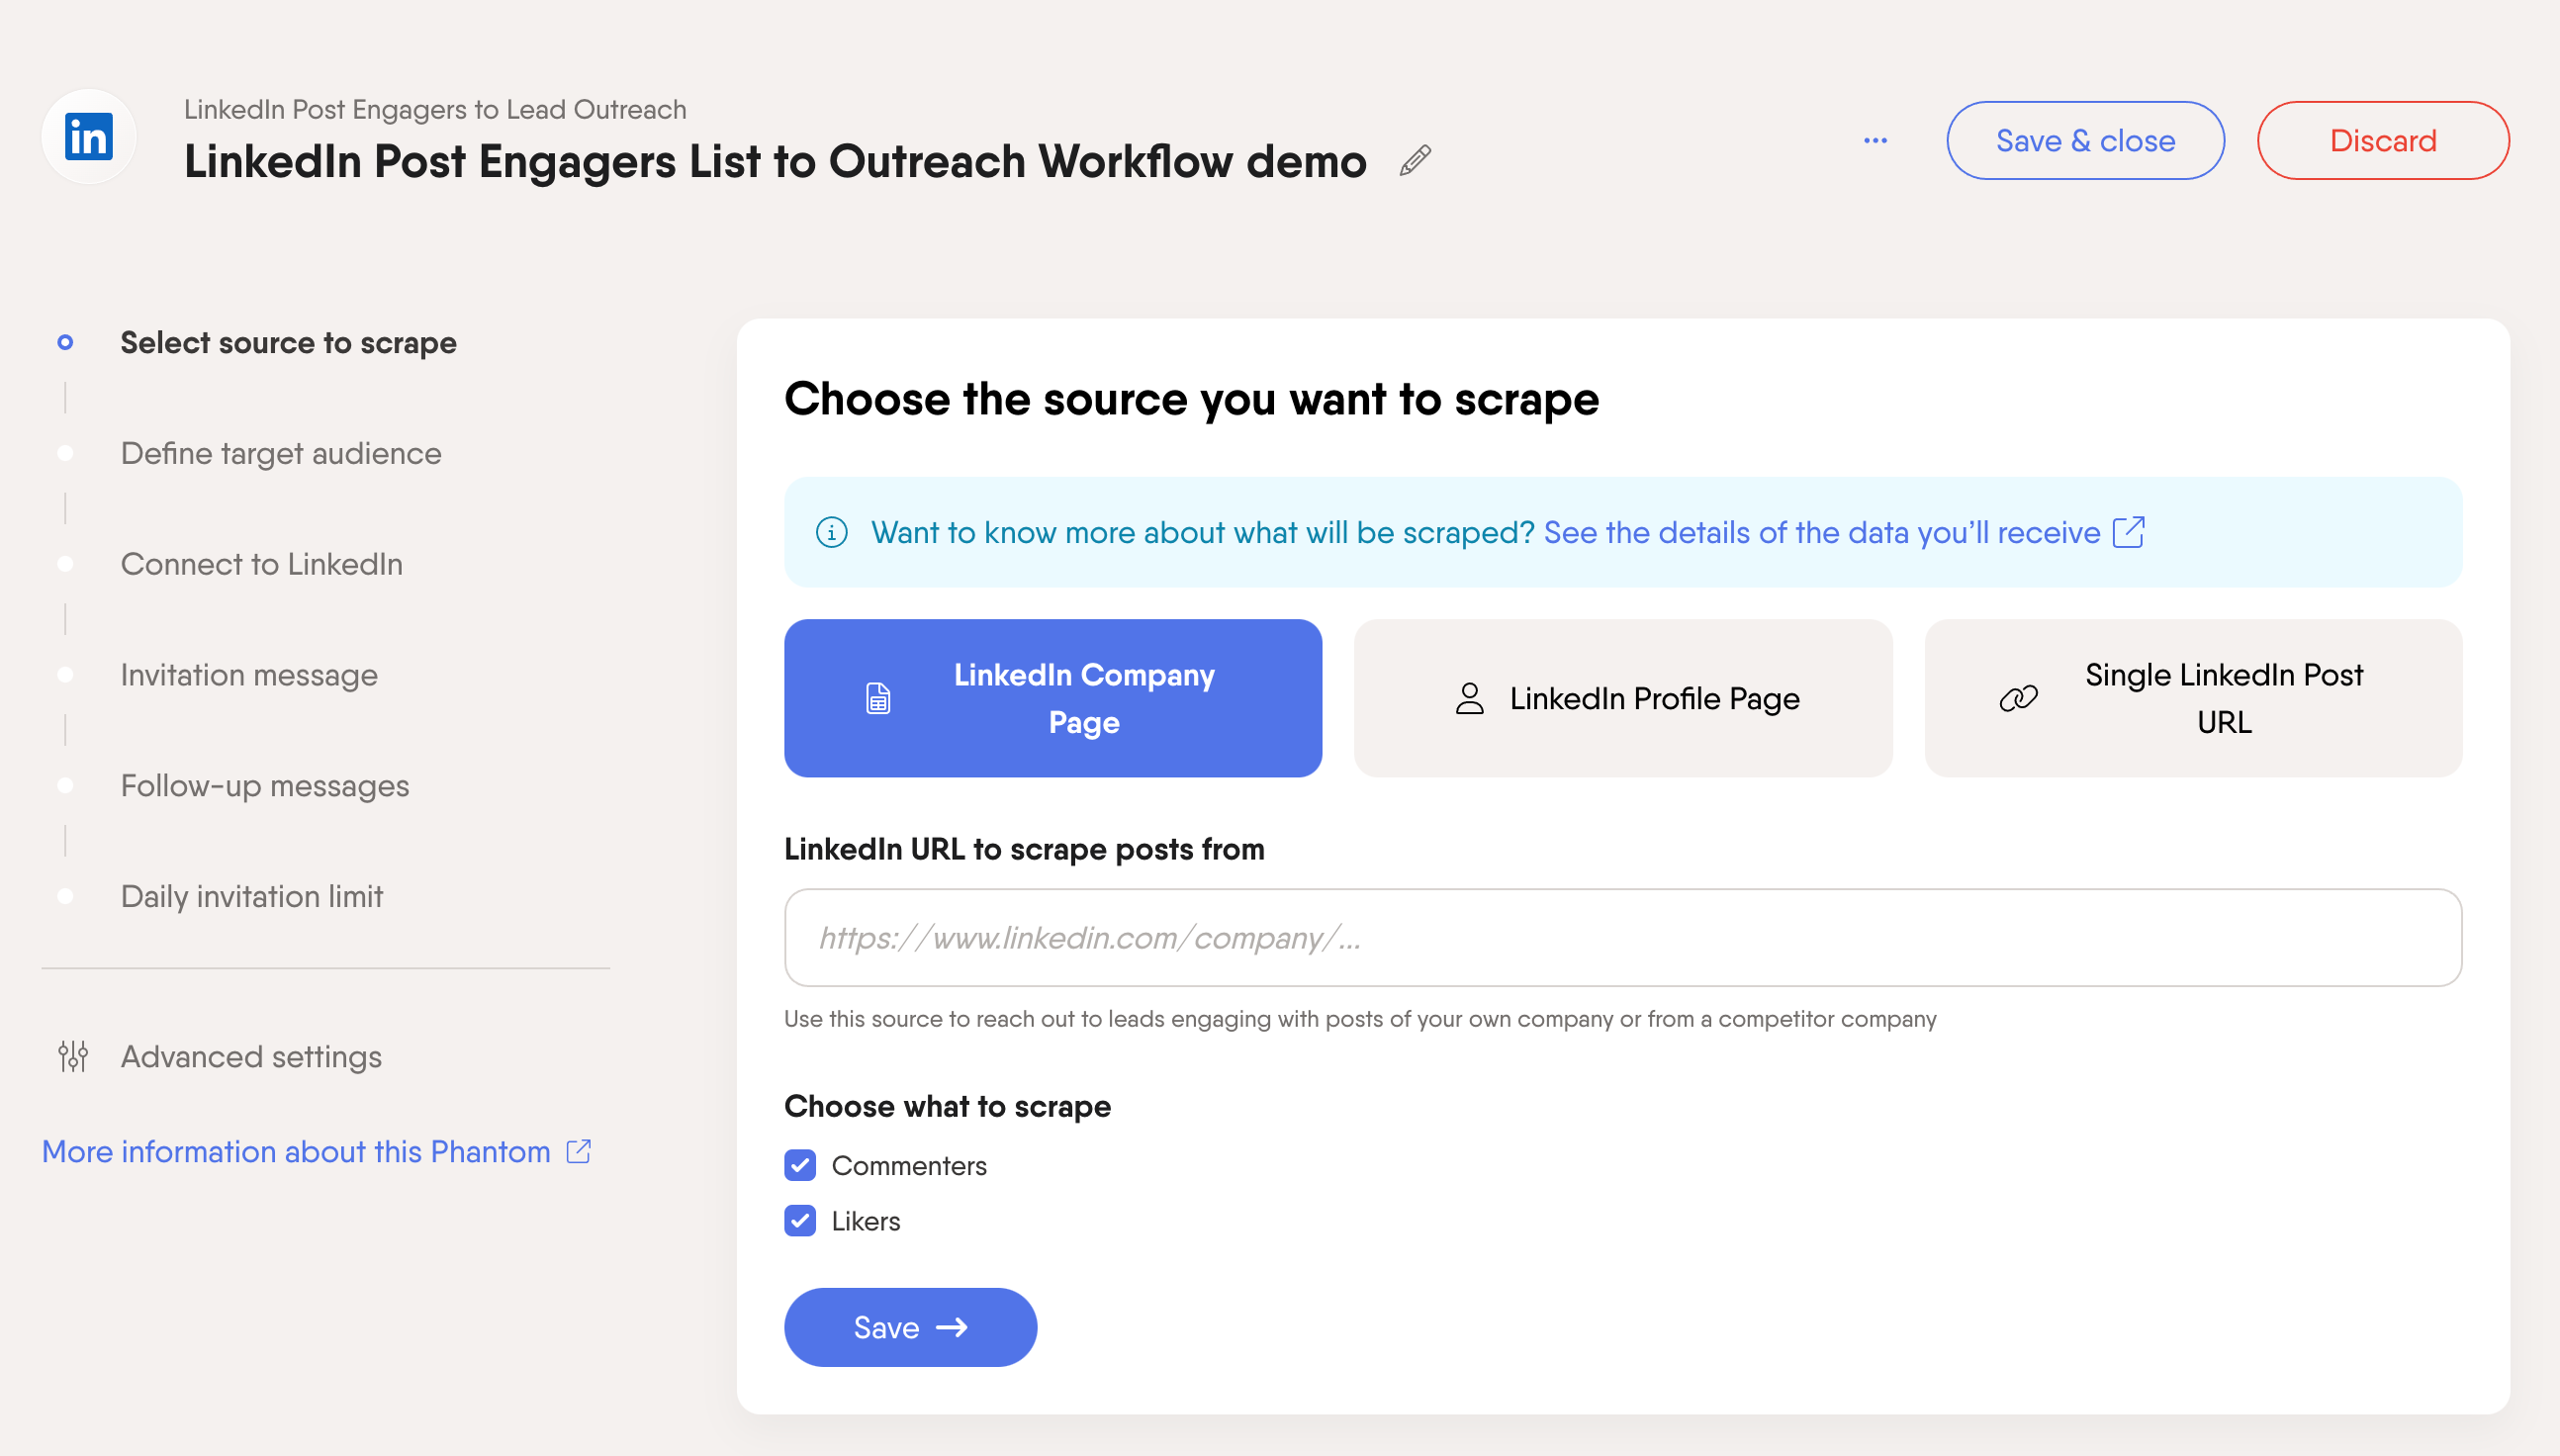Viewport: 2560px width, 1456px height.
Task: Click the Discard button
Action: pyautogui.click(x=2382, y=140)
